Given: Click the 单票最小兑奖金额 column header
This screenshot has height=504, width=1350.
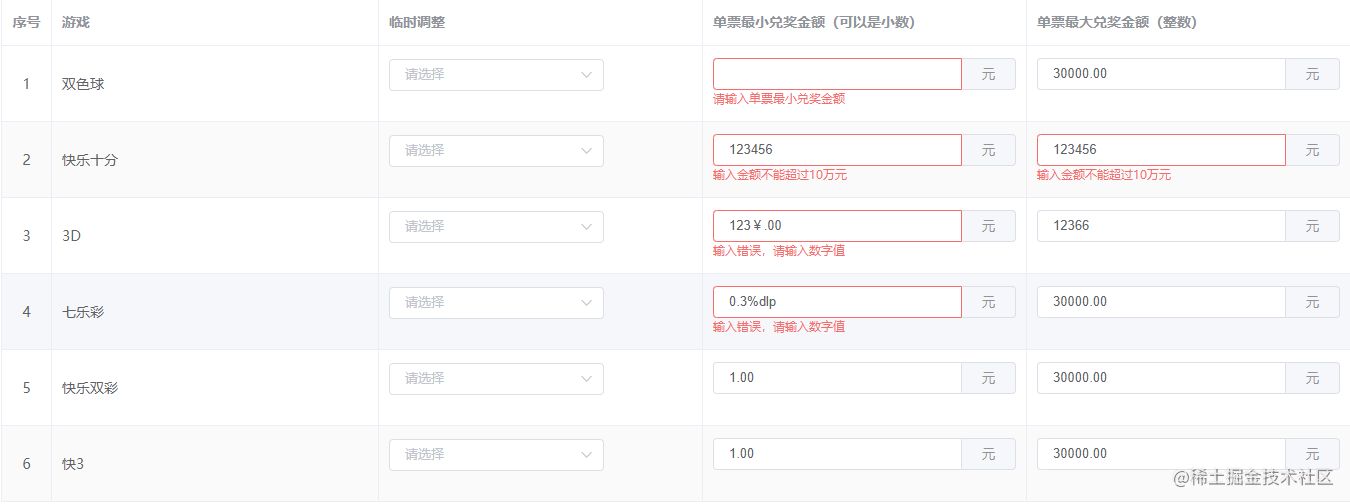Looking at the screenshot, I should coord(814,23).
